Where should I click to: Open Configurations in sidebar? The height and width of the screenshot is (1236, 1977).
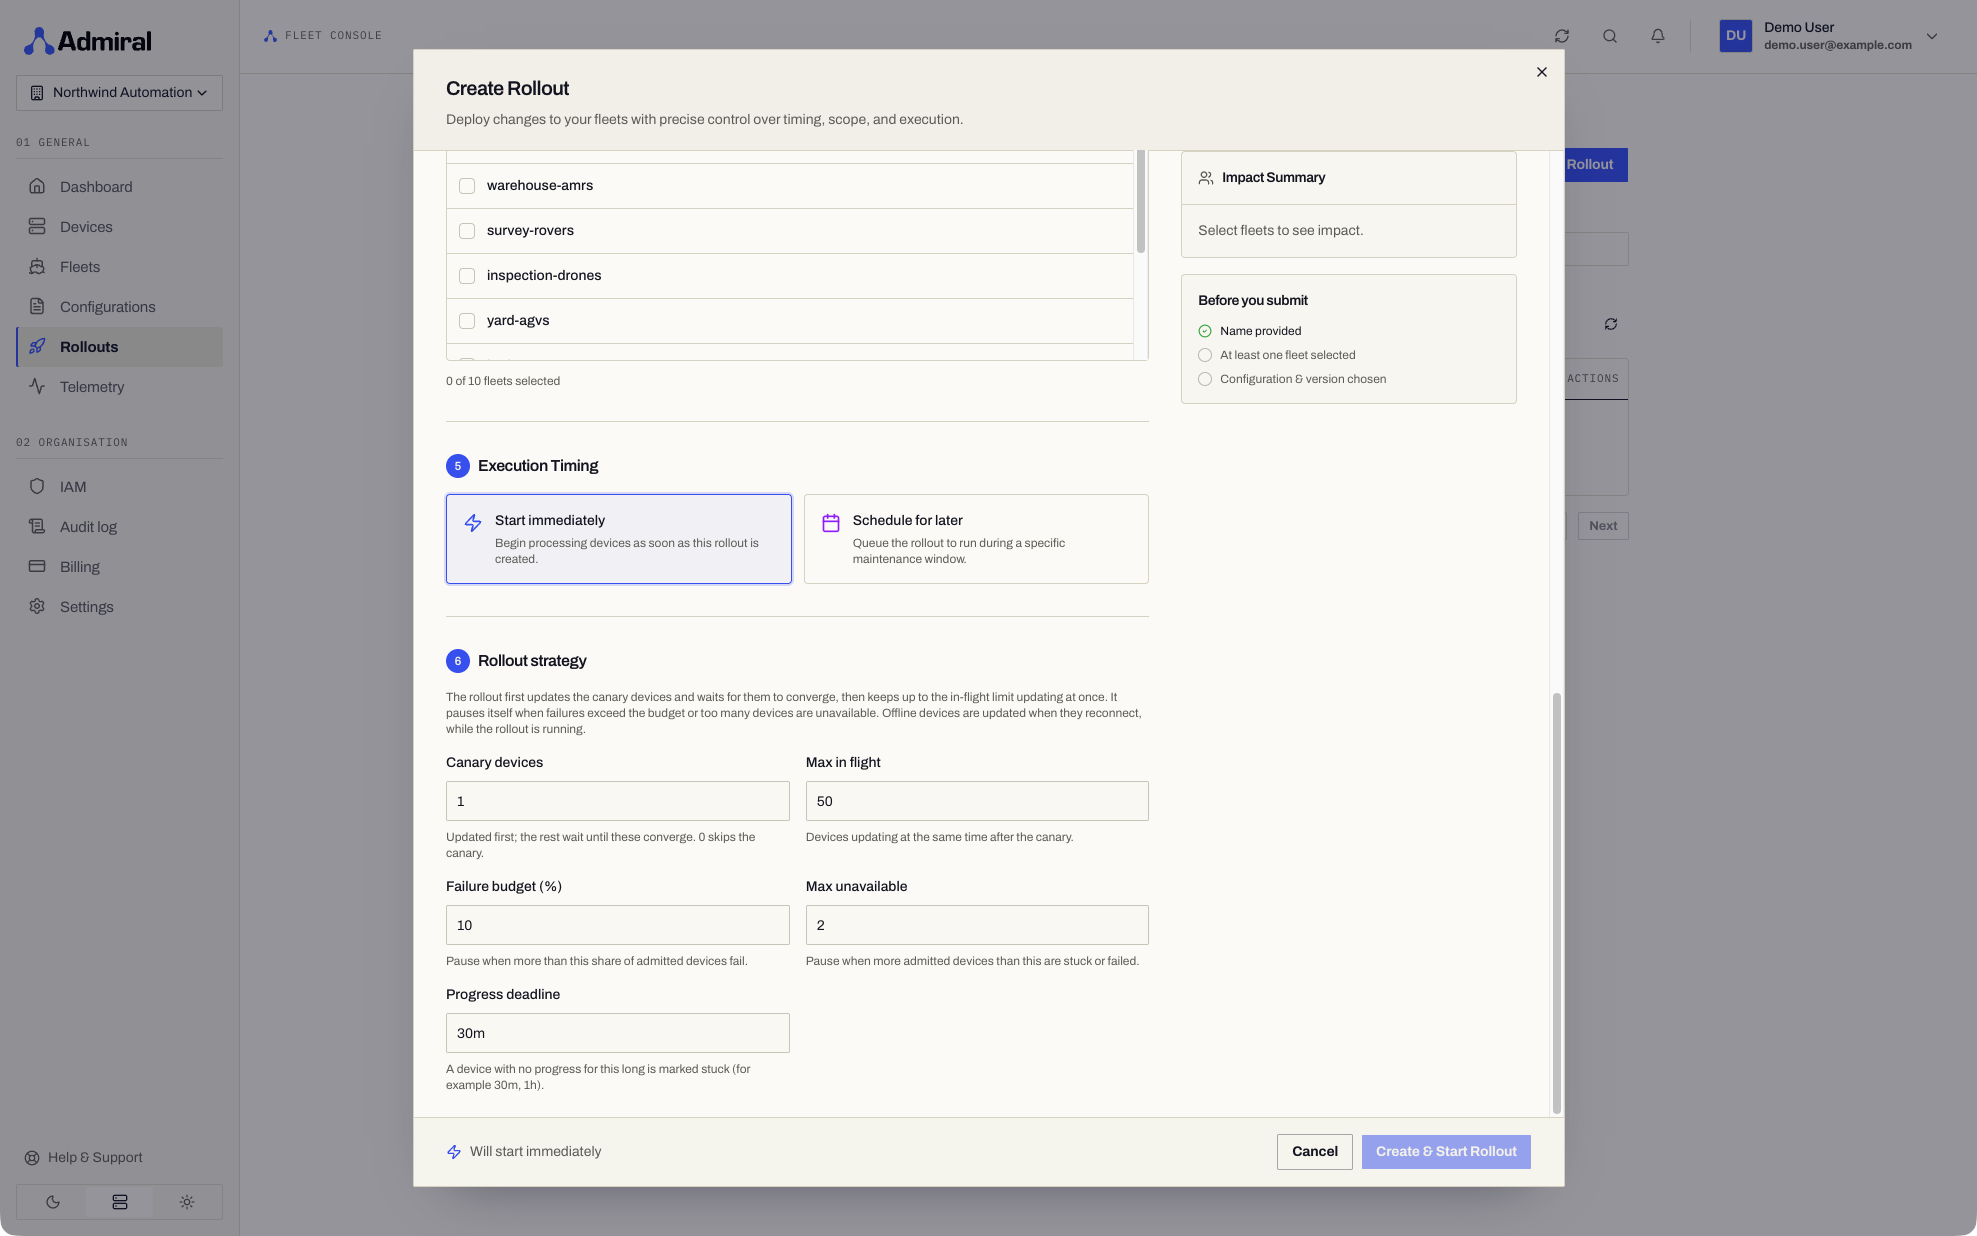point(119,307)
